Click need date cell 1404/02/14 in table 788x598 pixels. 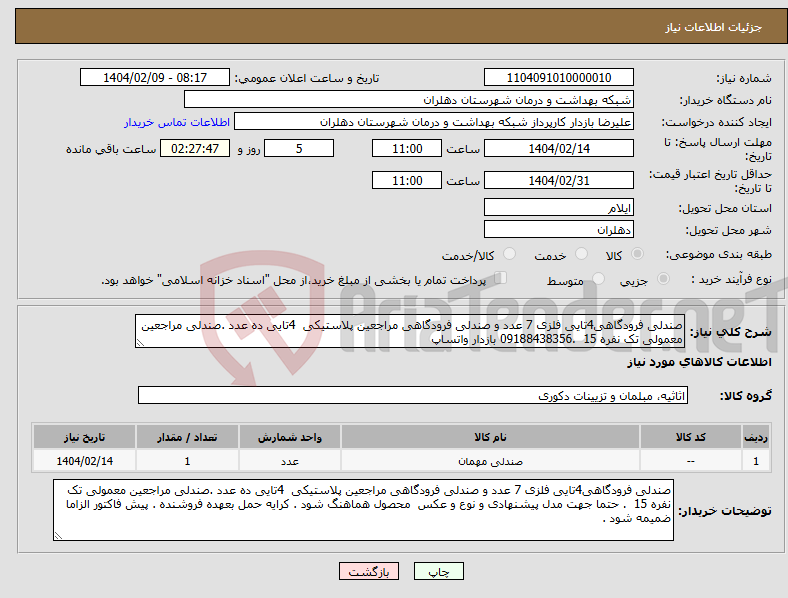click(x=84, y=461)
